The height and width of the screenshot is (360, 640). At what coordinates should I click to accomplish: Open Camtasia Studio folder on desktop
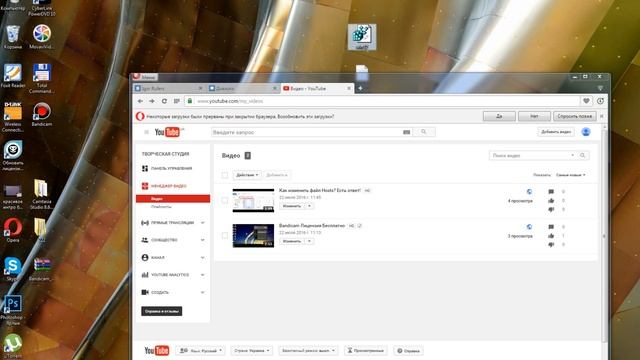(x=41, y=195)
